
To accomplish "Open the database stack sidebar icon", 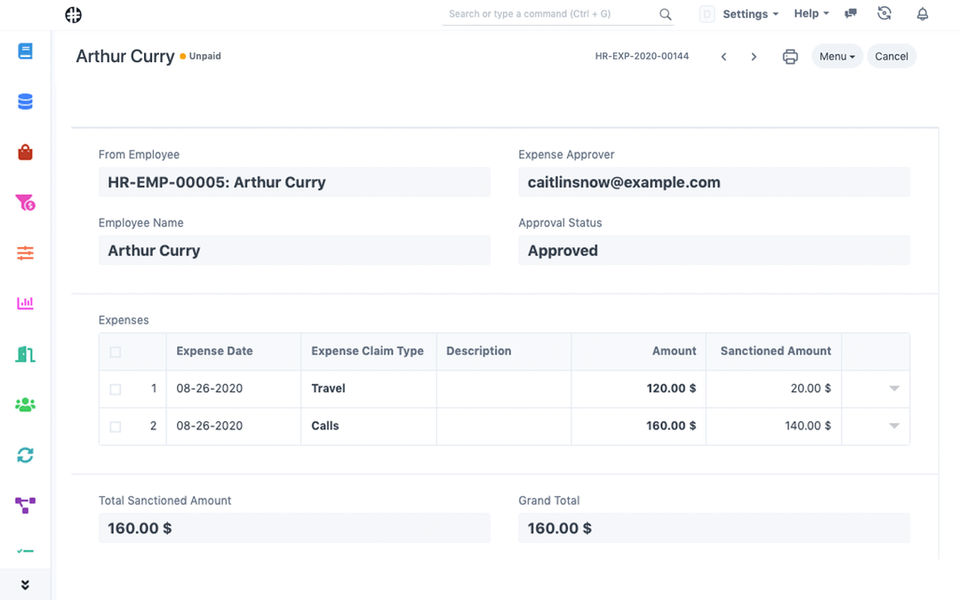I will tap(25, 101).
